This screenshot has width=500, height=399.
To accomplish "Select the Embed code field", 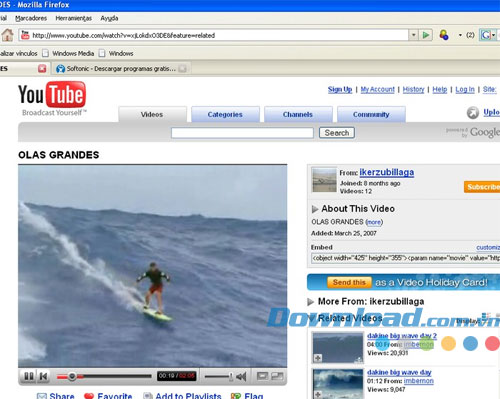I will [406, 258].
